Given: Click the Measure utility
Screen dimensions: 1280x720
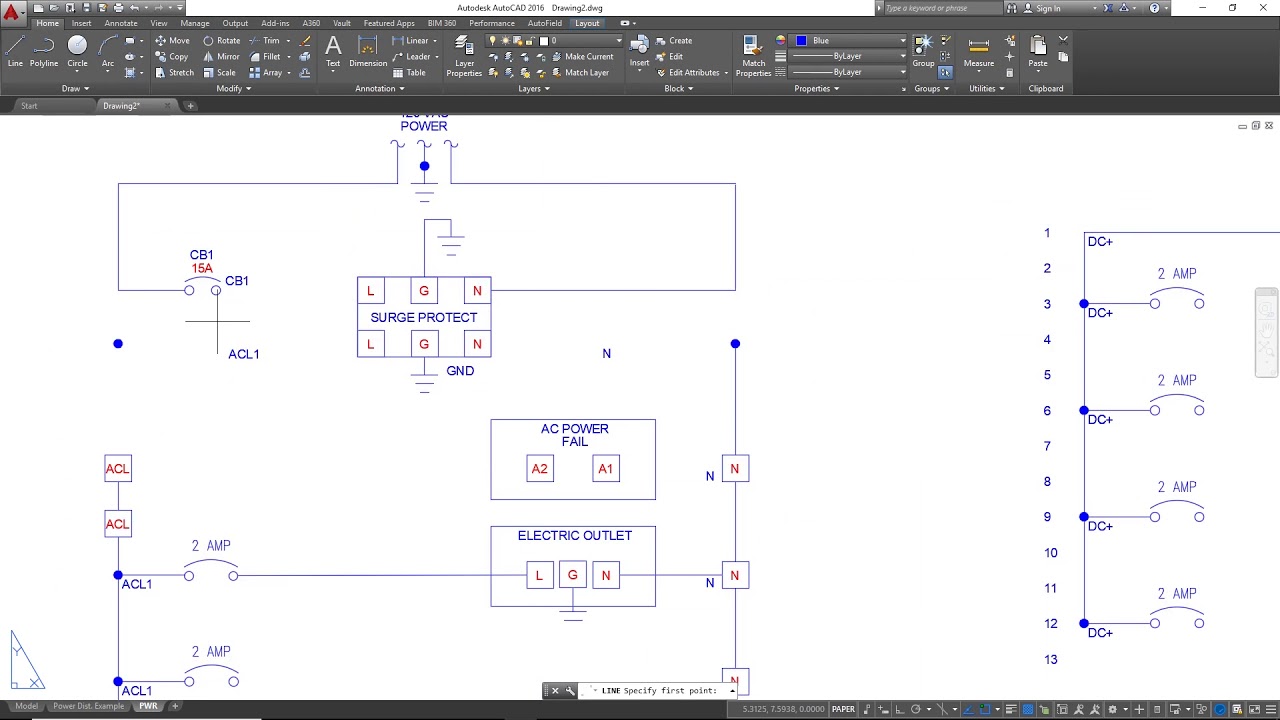Looking at the screenshot, I should [979, 52].
